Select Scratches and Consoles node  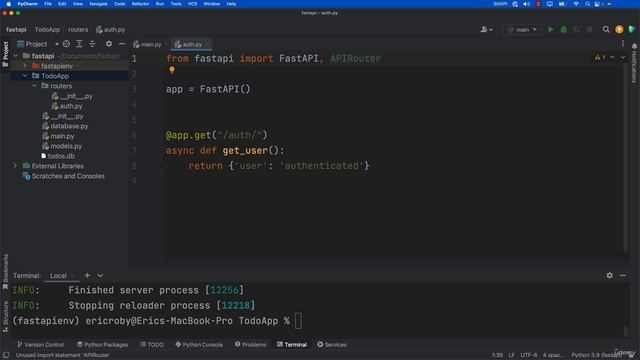pos(68,176)
